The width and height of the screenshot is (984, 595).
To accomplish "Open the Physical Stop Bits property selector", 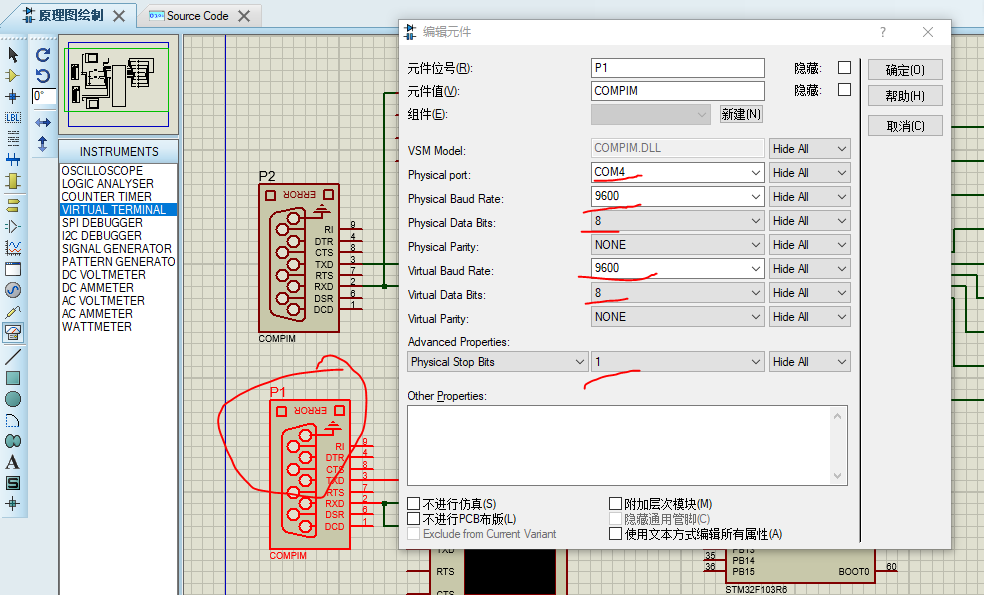I will click(498, 362).
